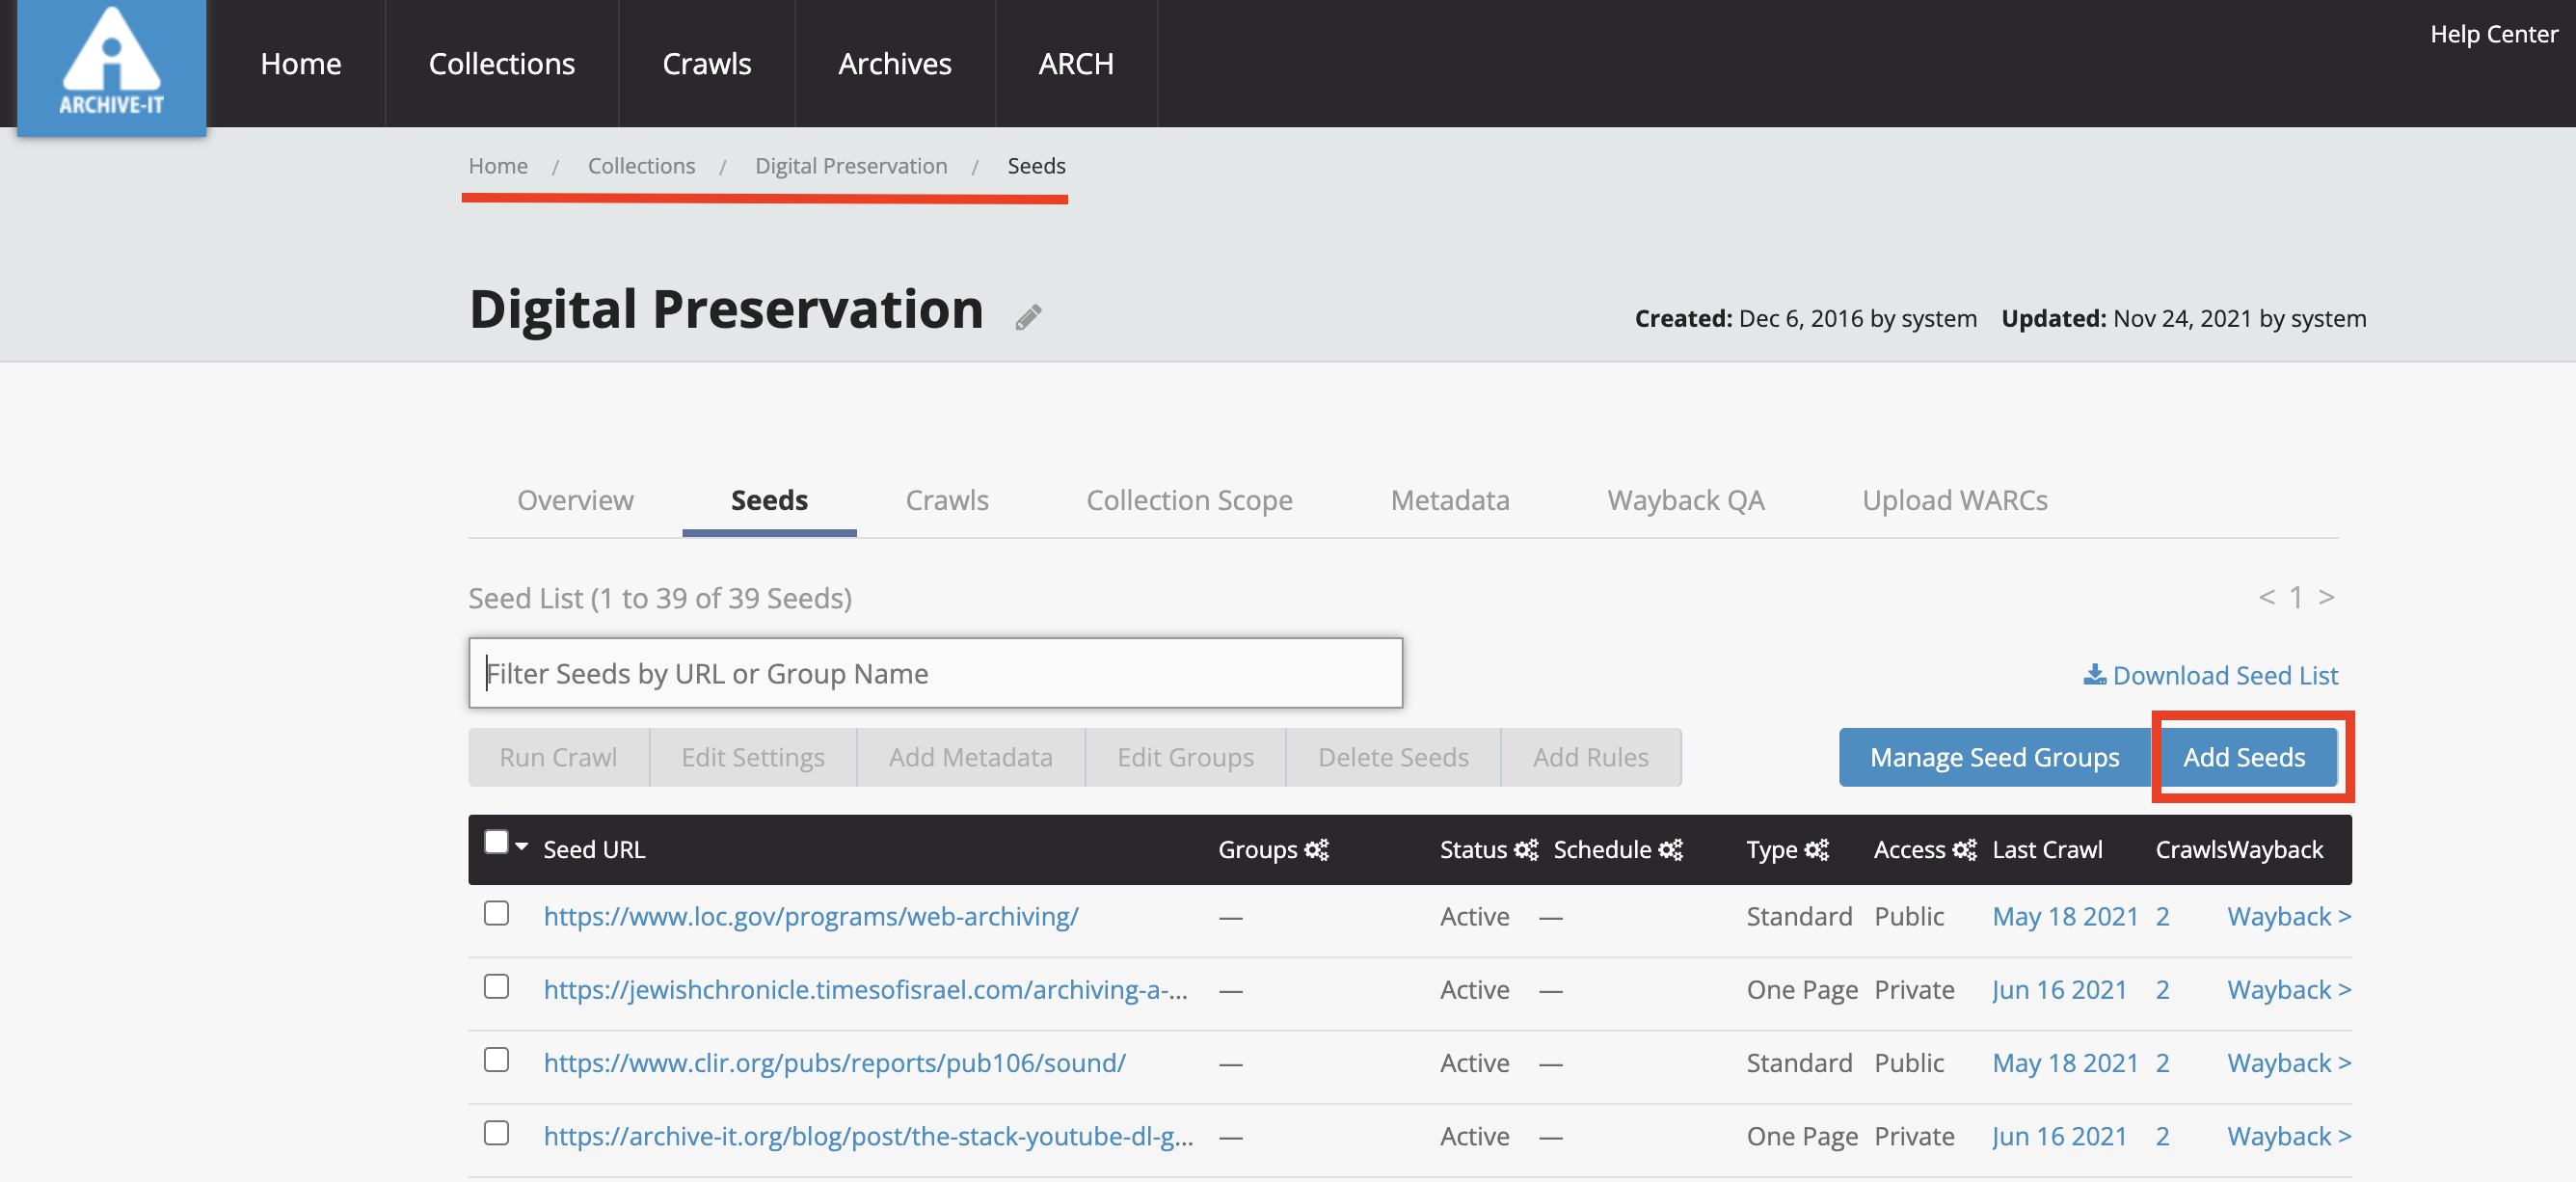The width and height of the screenshot is (2576, 1182).
Task: Expand select-all dropdown arrow beside Seed URL
Action: (522, 846)
